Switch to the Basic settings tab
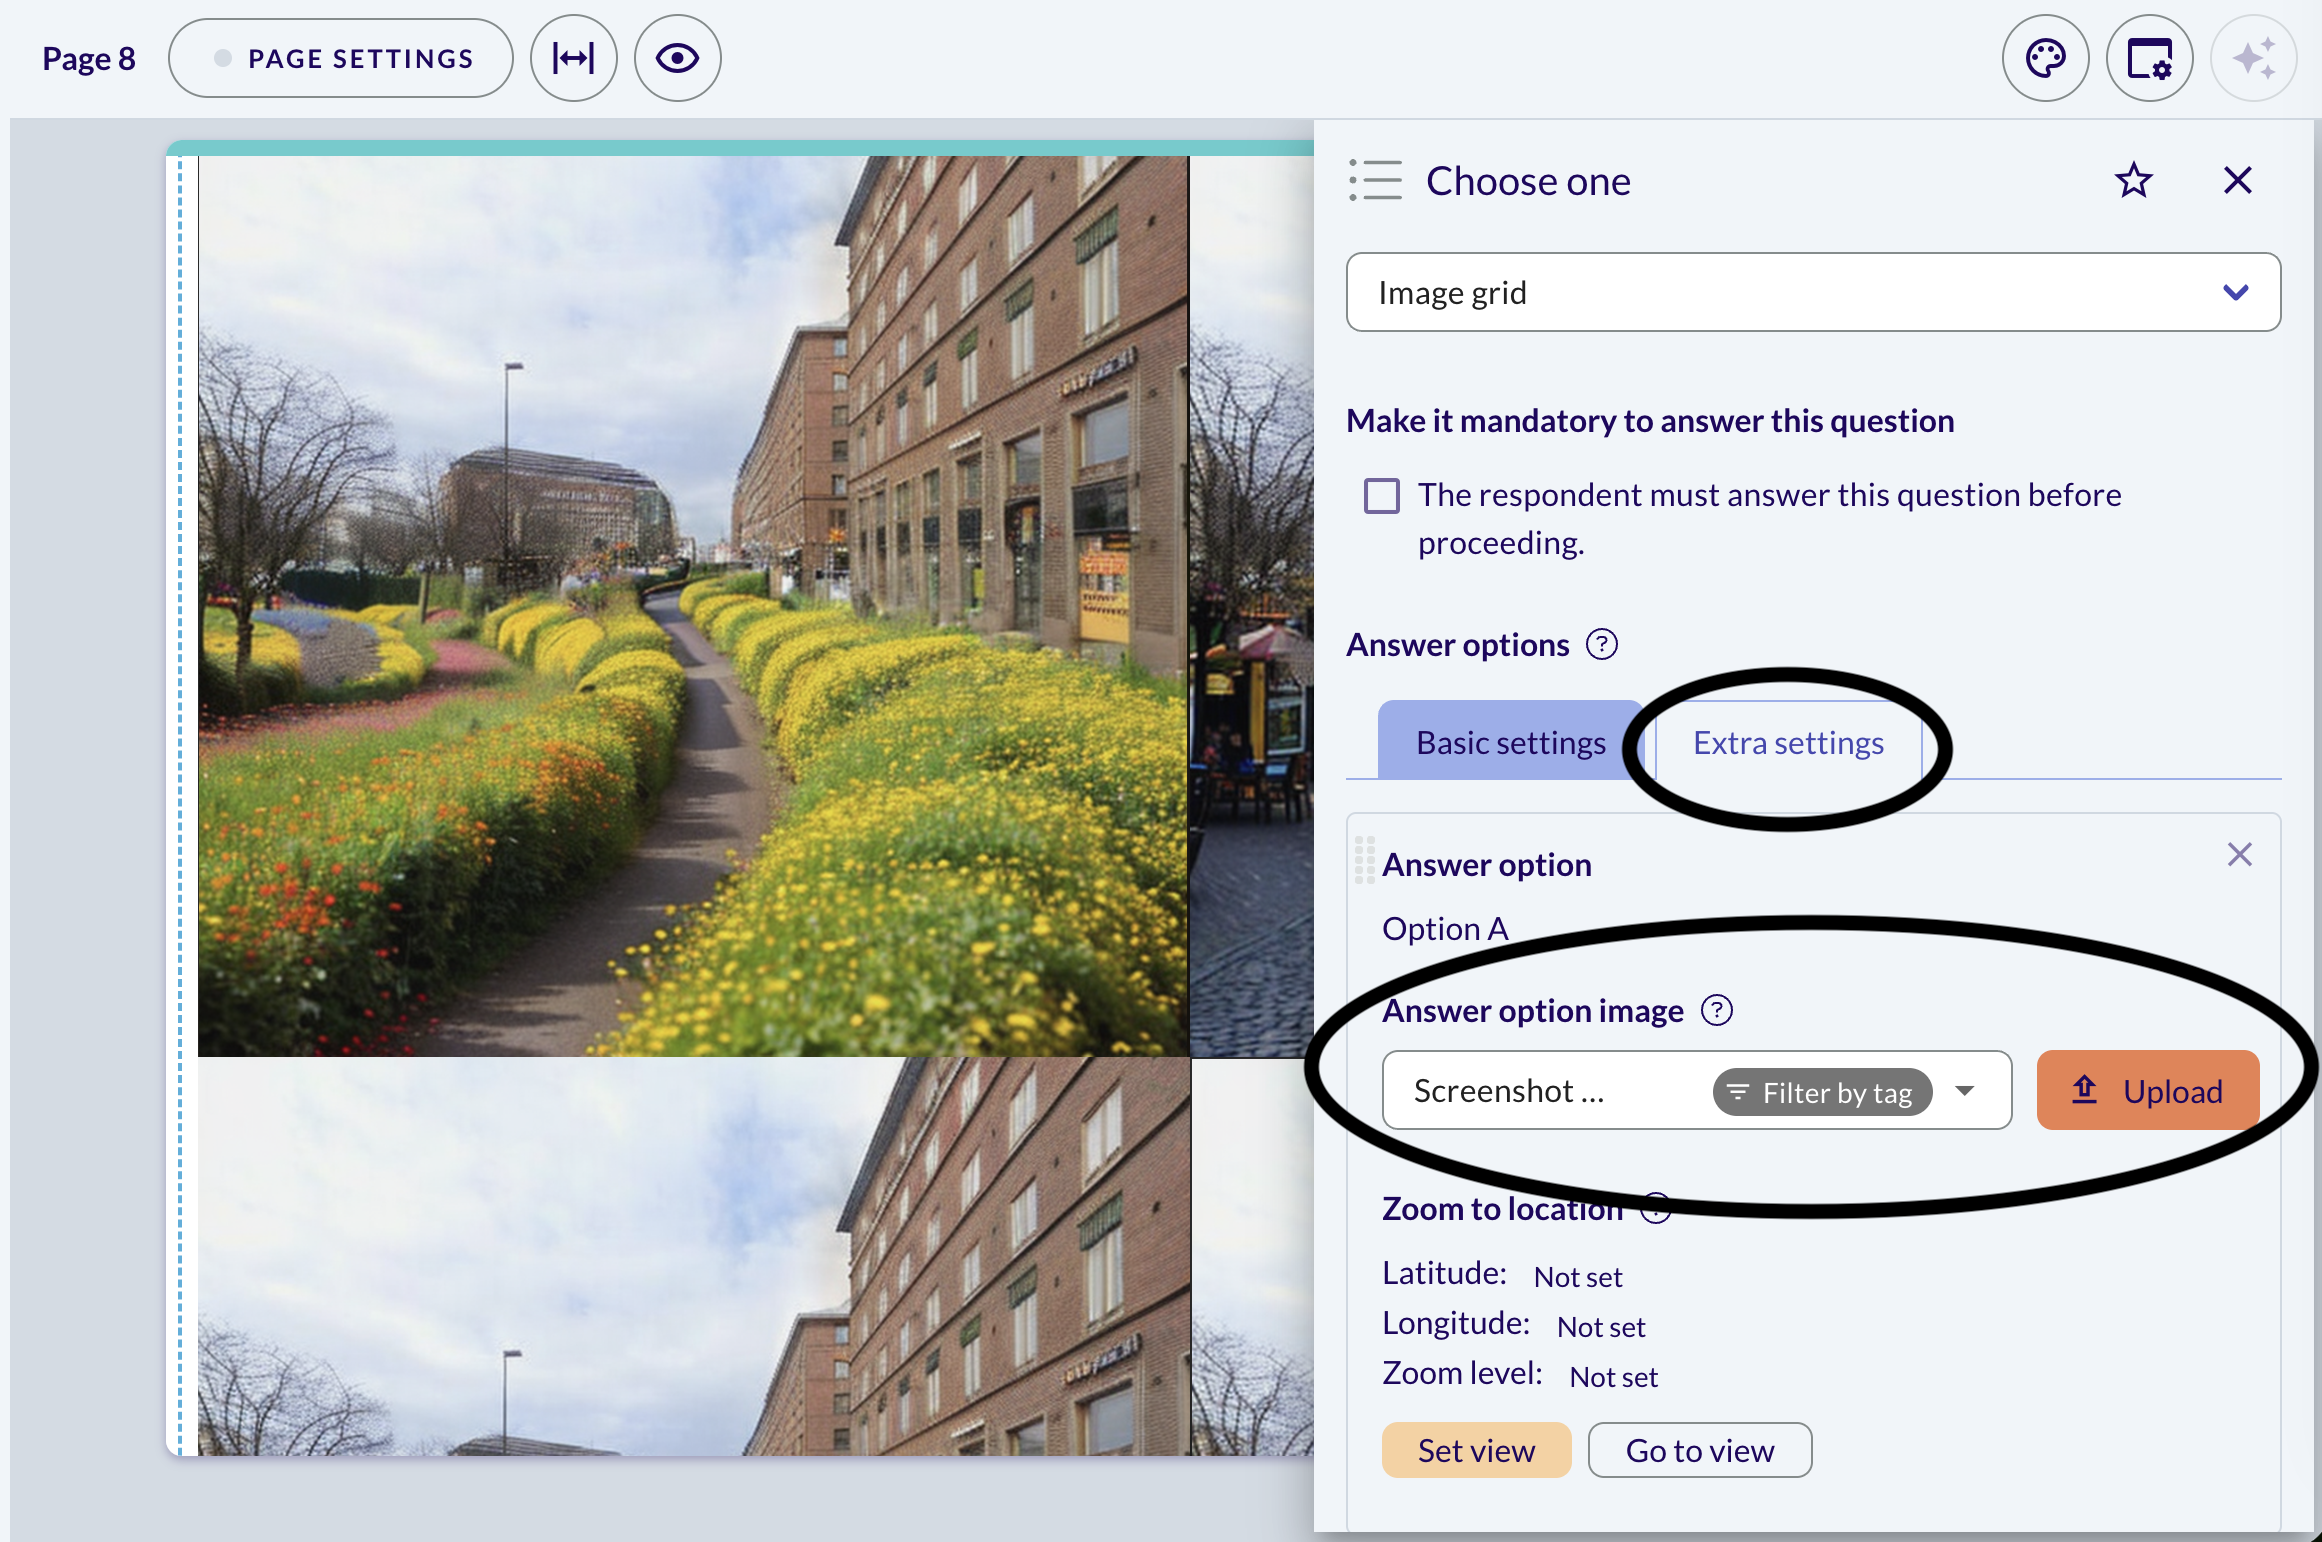The height and width of the screenshot is (1542, 2322). coord(1510,741)
